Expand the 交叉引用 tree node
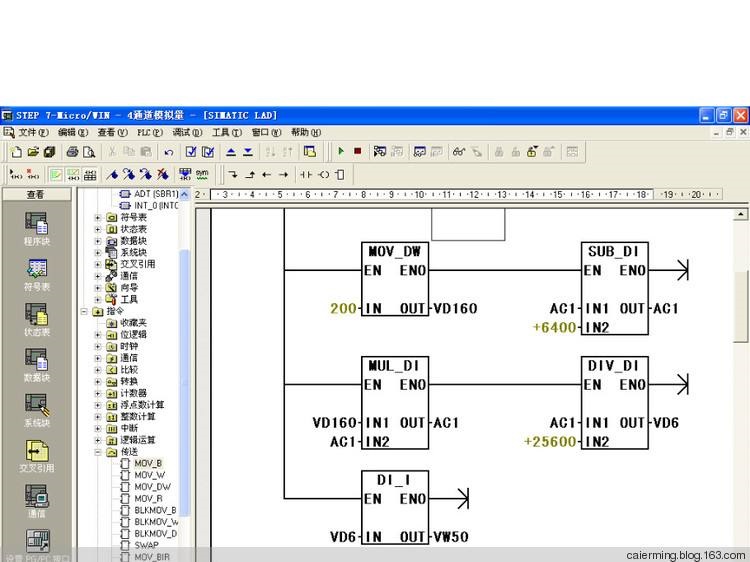 [x=98, y=264]
